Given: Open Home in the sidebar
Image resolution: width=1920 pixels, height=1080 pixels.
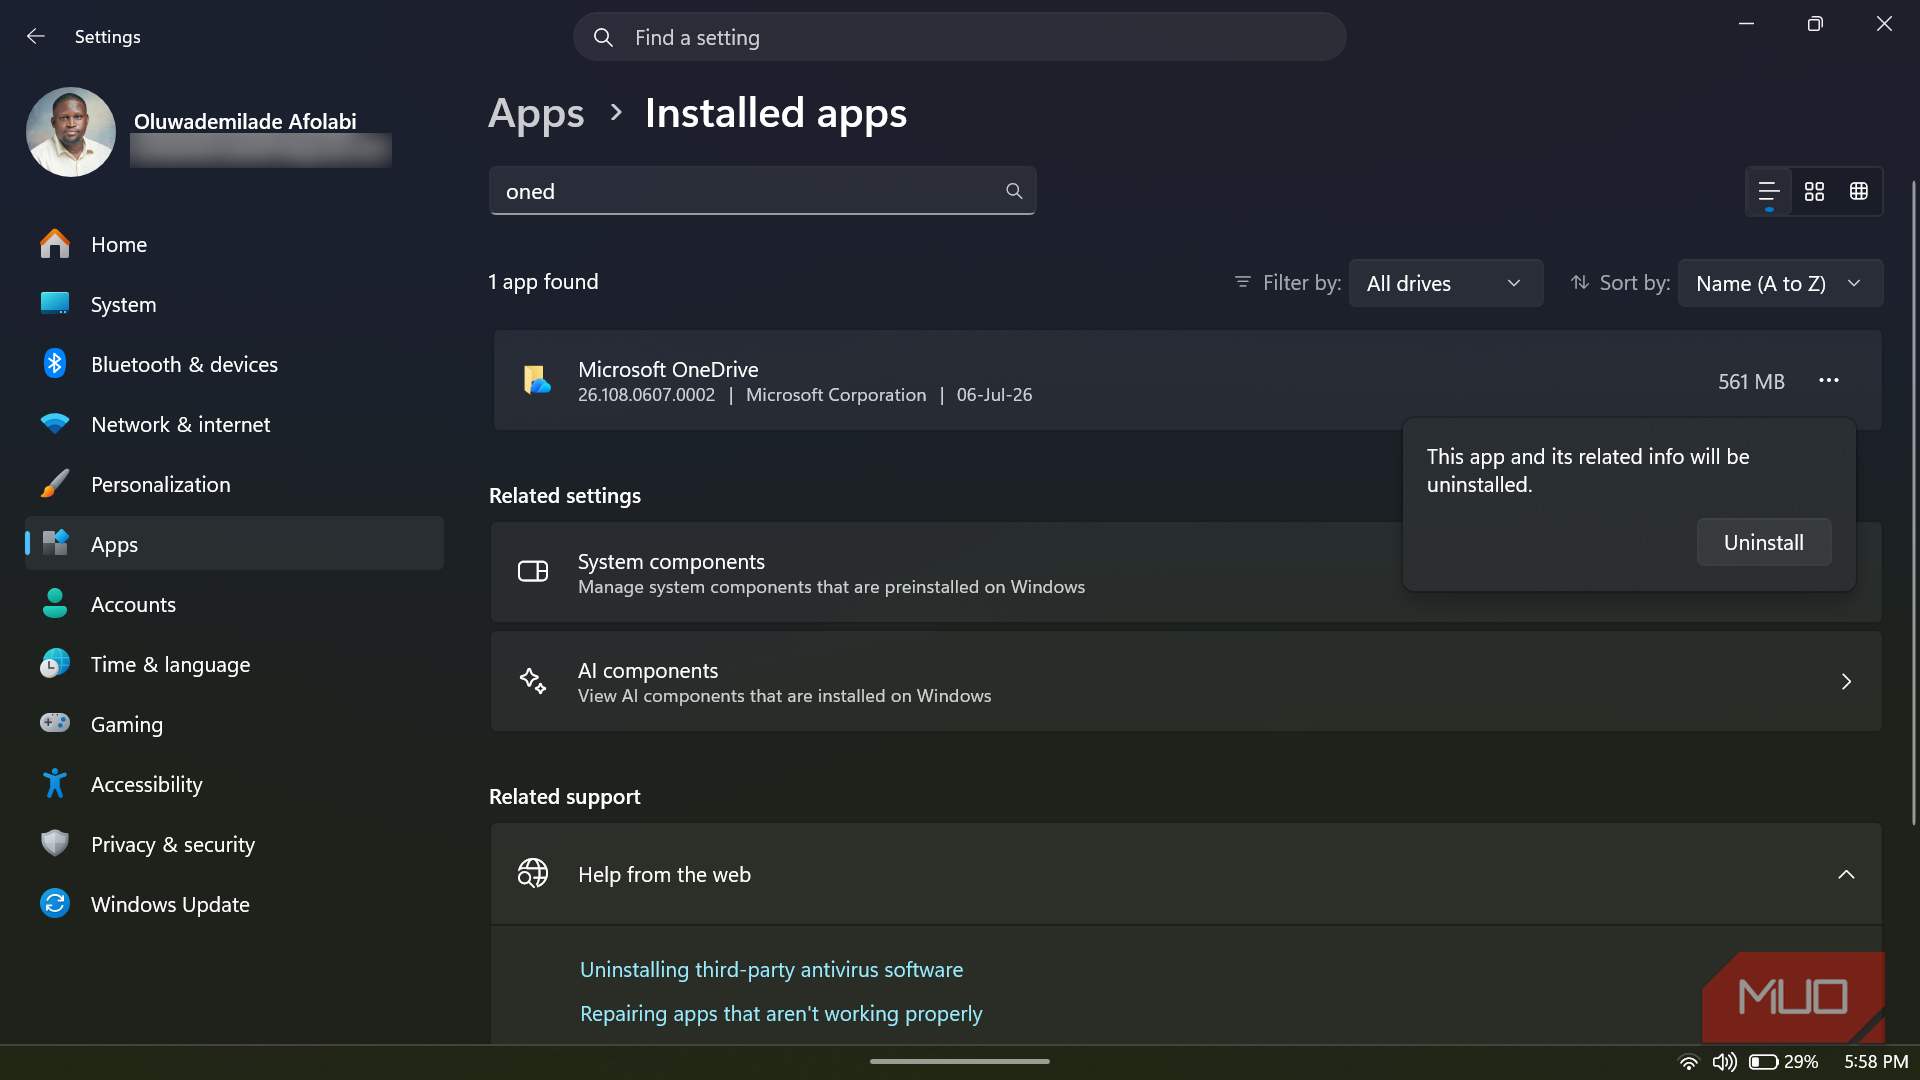Looking at the screenshot, I should click(x=234, y=244).
